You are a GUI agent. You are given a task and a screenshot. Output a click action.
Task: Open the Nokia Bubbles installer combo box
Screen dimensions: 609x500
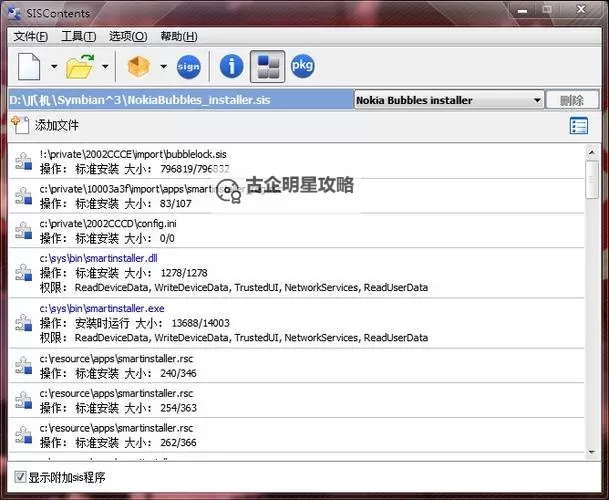(448, 100)
